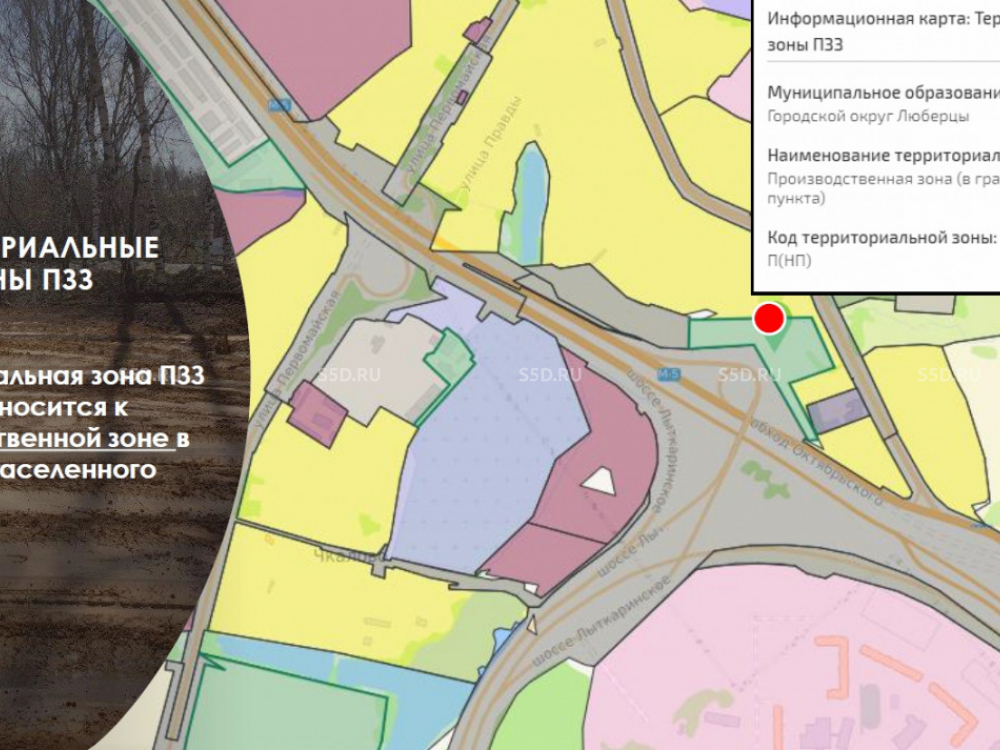Click the 'Код территориальной зоны' heading
The width and height of the screenshot is (1000, 750).
coord(880,238)
